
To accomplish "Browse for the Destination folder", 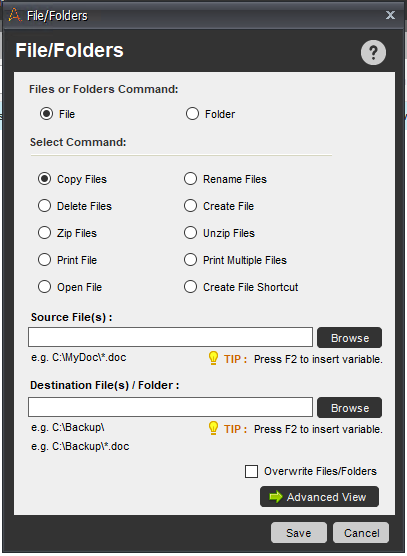I will (x=350, y=408).
